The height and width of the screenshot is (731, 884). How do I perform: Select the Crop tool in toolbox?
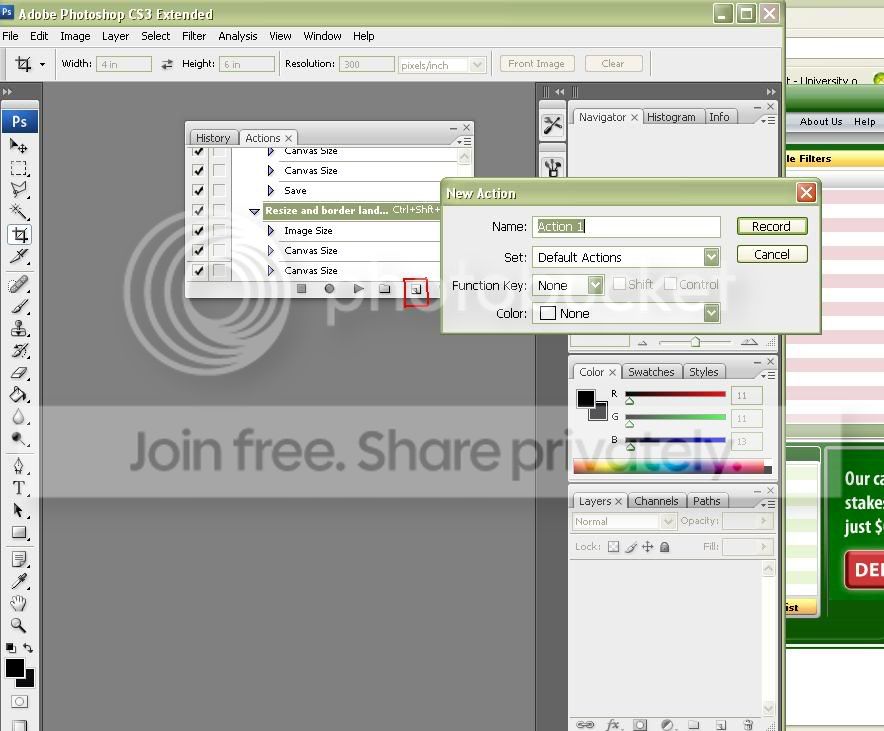click(19, 235)
